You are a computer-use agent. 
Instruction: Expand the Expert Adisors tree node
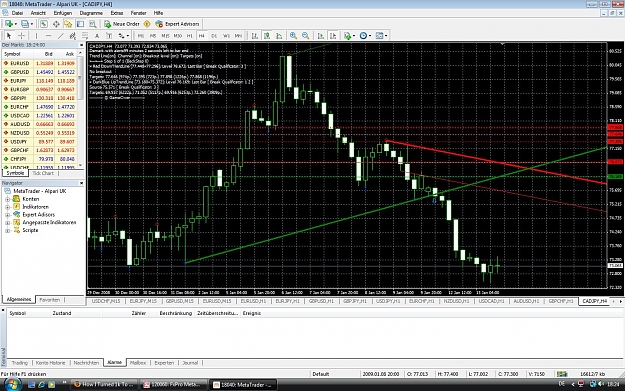pyautogui.click(x=8, y=214)
